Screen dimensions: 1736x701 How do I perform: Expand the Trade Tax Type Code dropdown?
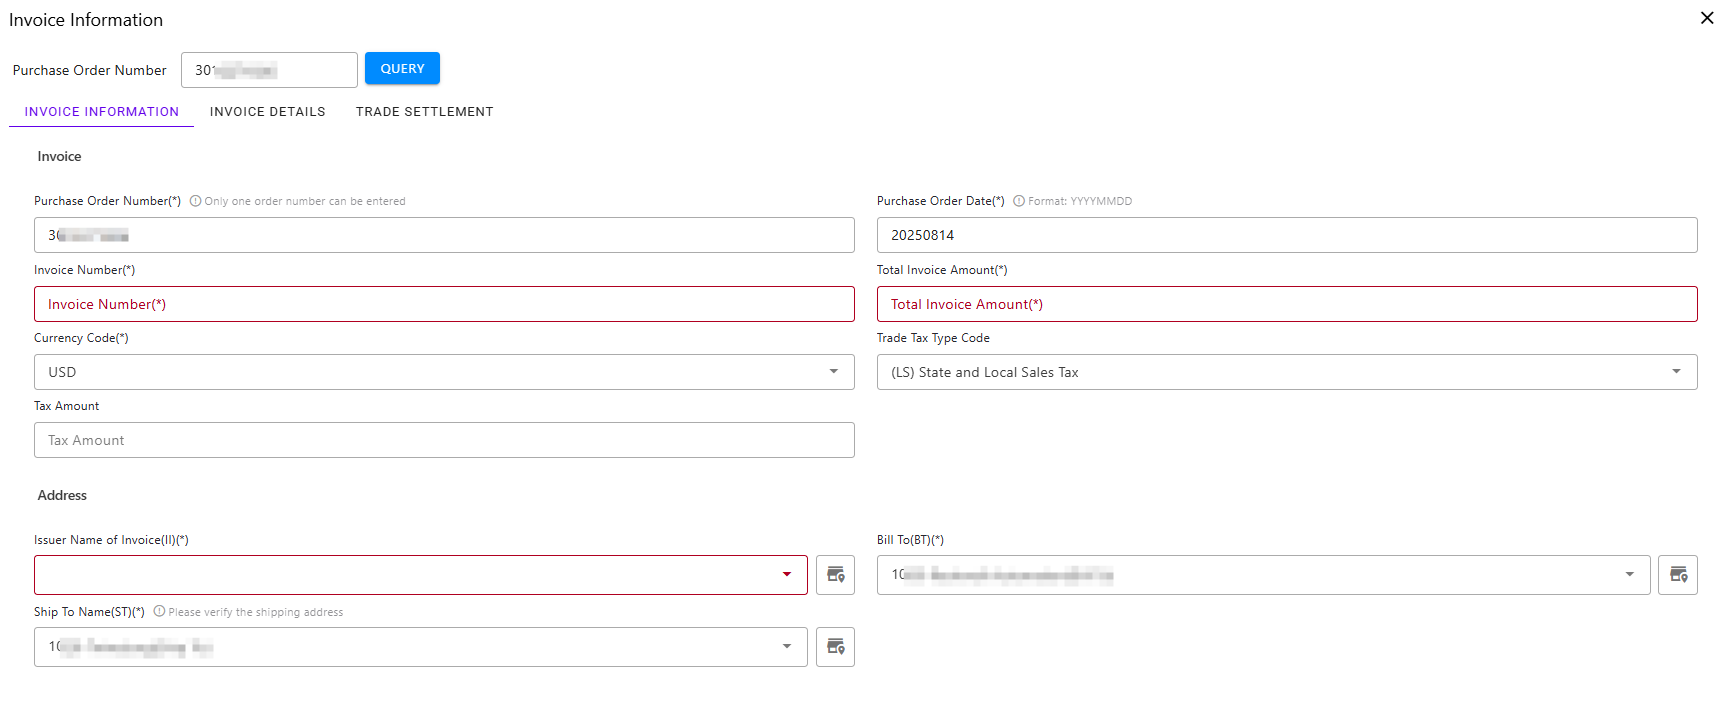pos(1676,372)
